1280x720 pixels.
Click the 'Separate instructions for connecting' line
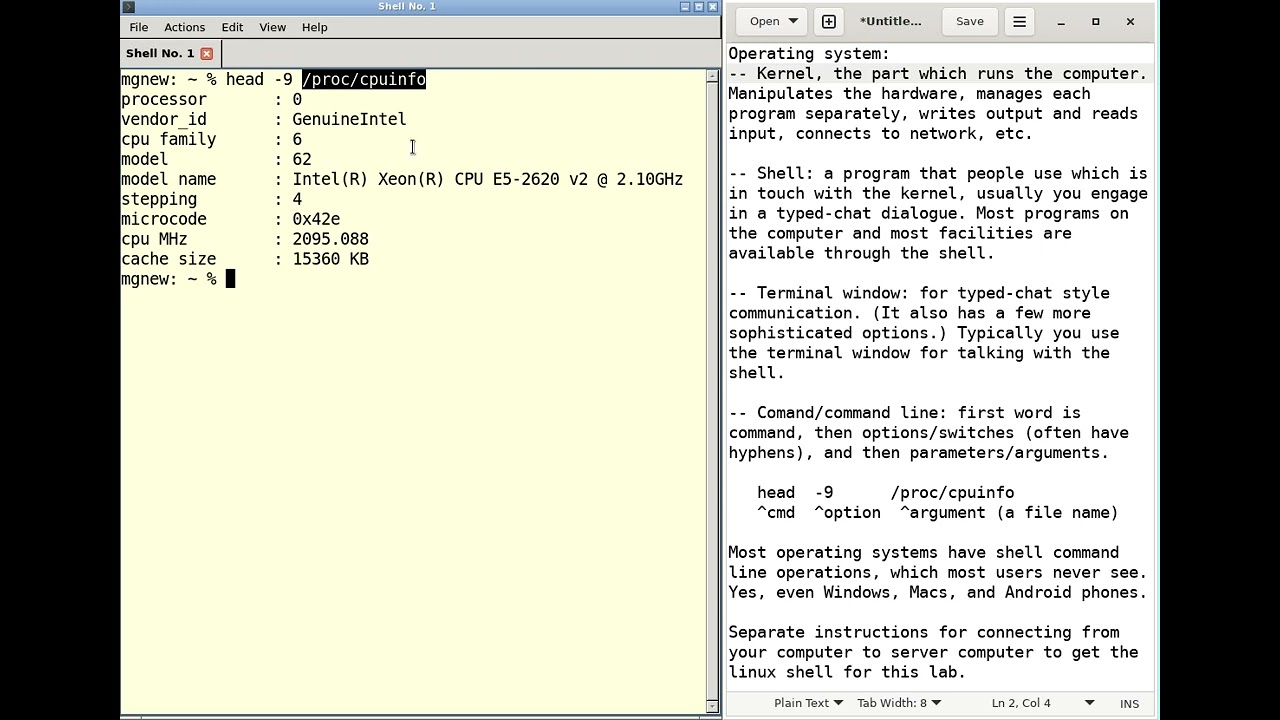(924, 633)
